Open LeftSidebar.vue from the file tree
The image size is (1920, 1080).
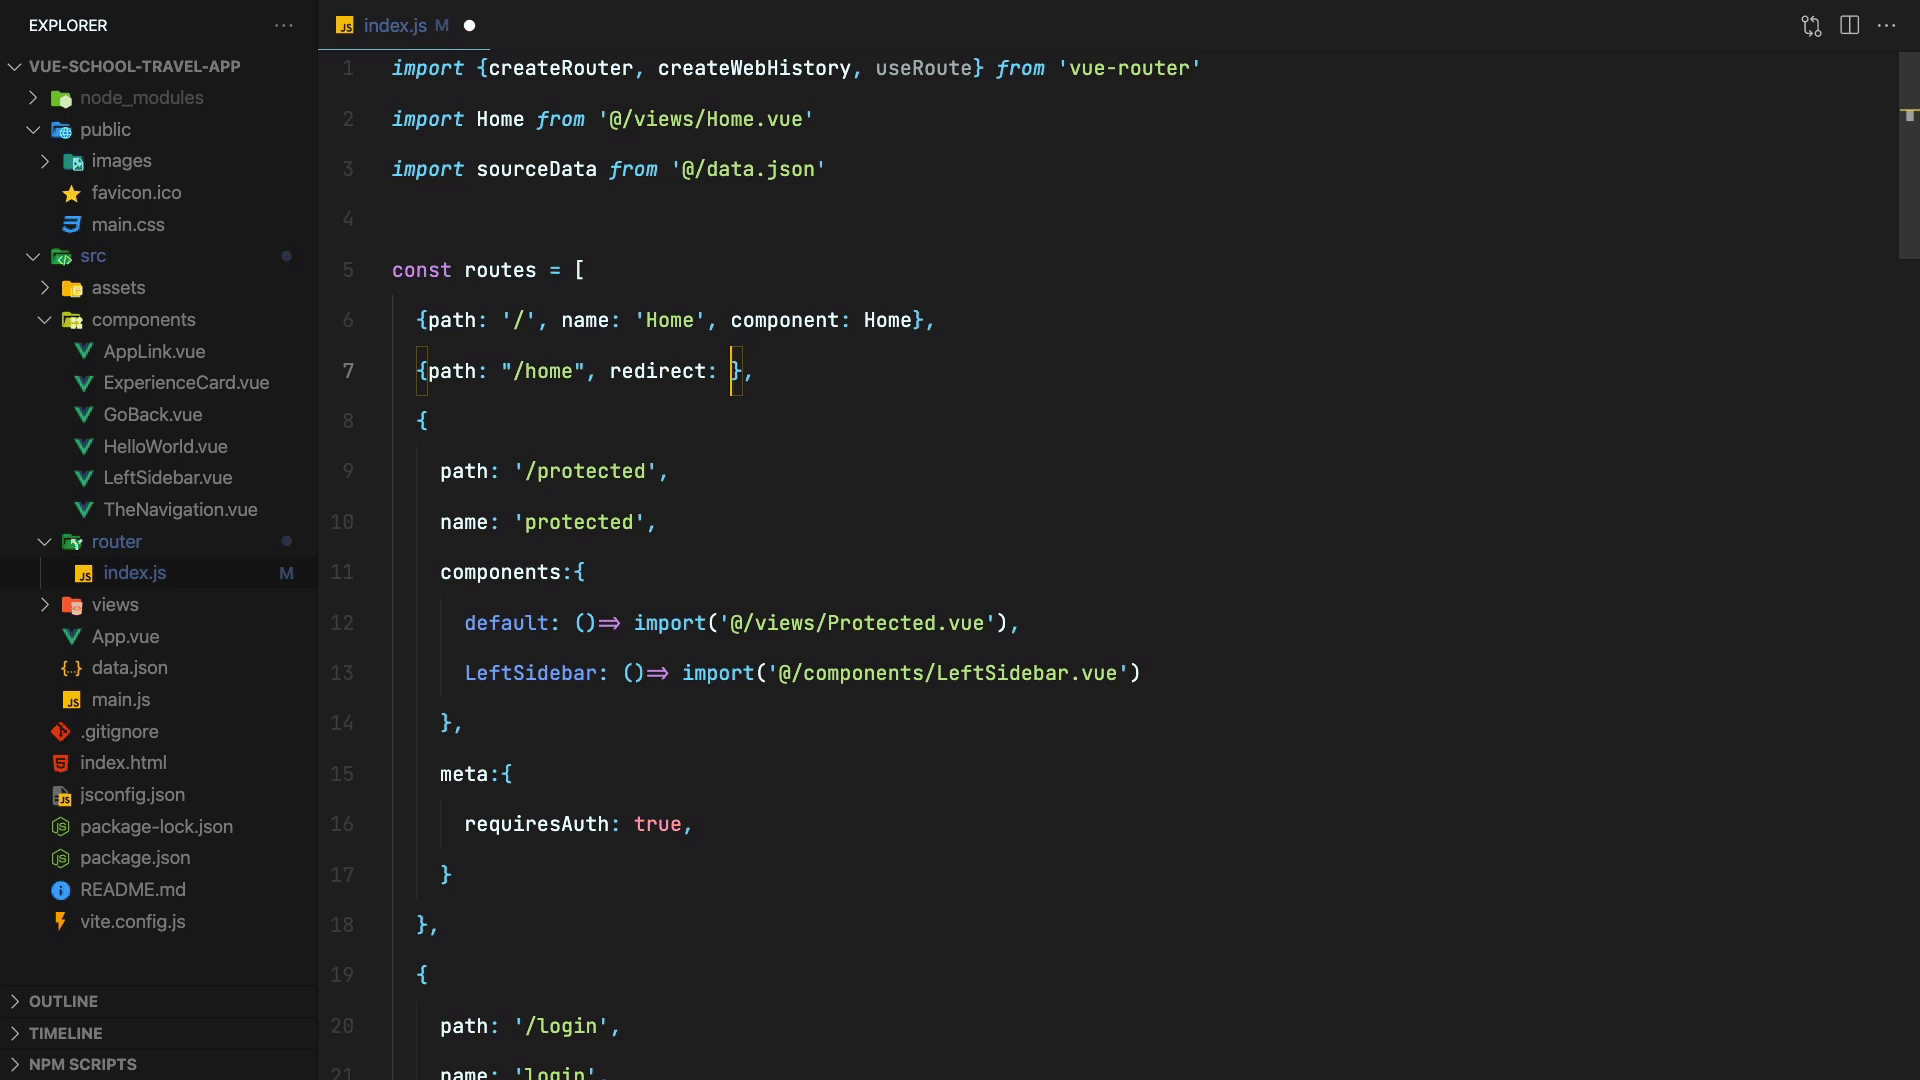pyautogui.click(x=167, y=478)
